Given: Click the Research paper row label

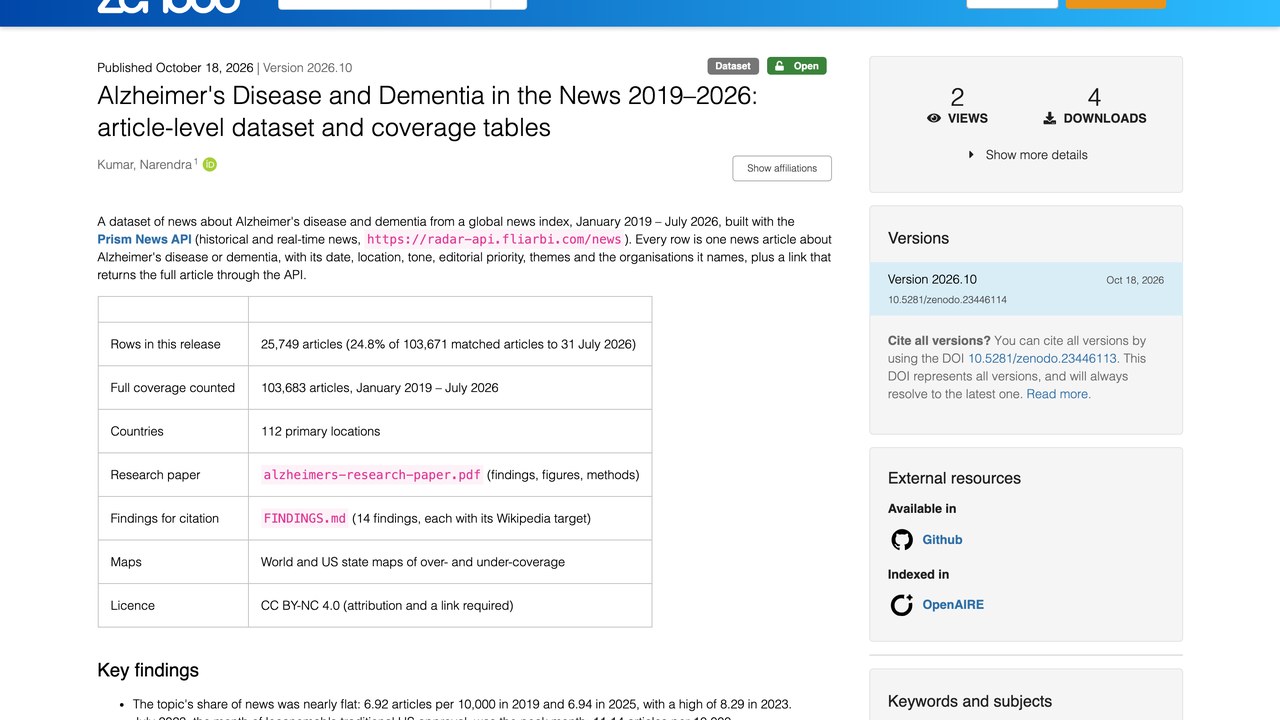Looking at the screenshot, I should click(x=155, y=475).
